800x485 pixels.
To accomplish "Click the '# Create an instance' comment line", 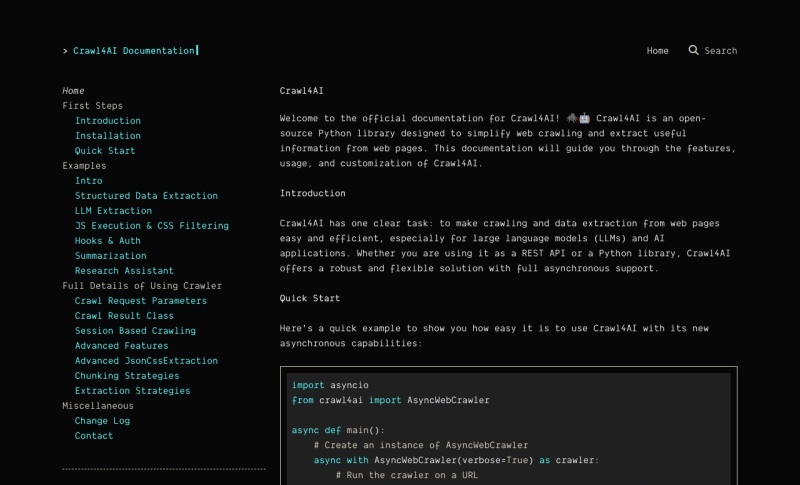I will (421, 445).
